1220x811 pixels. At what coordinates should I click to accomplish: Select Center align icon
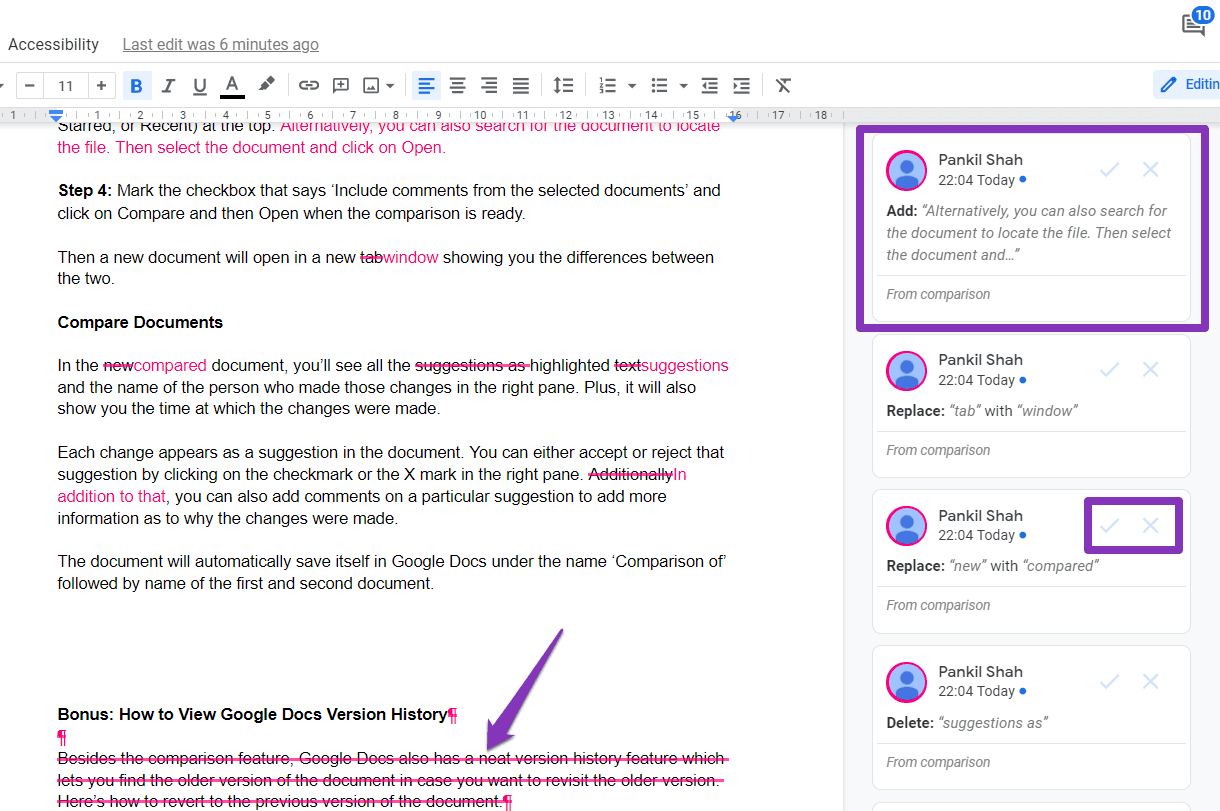click(x=457, y=85)
